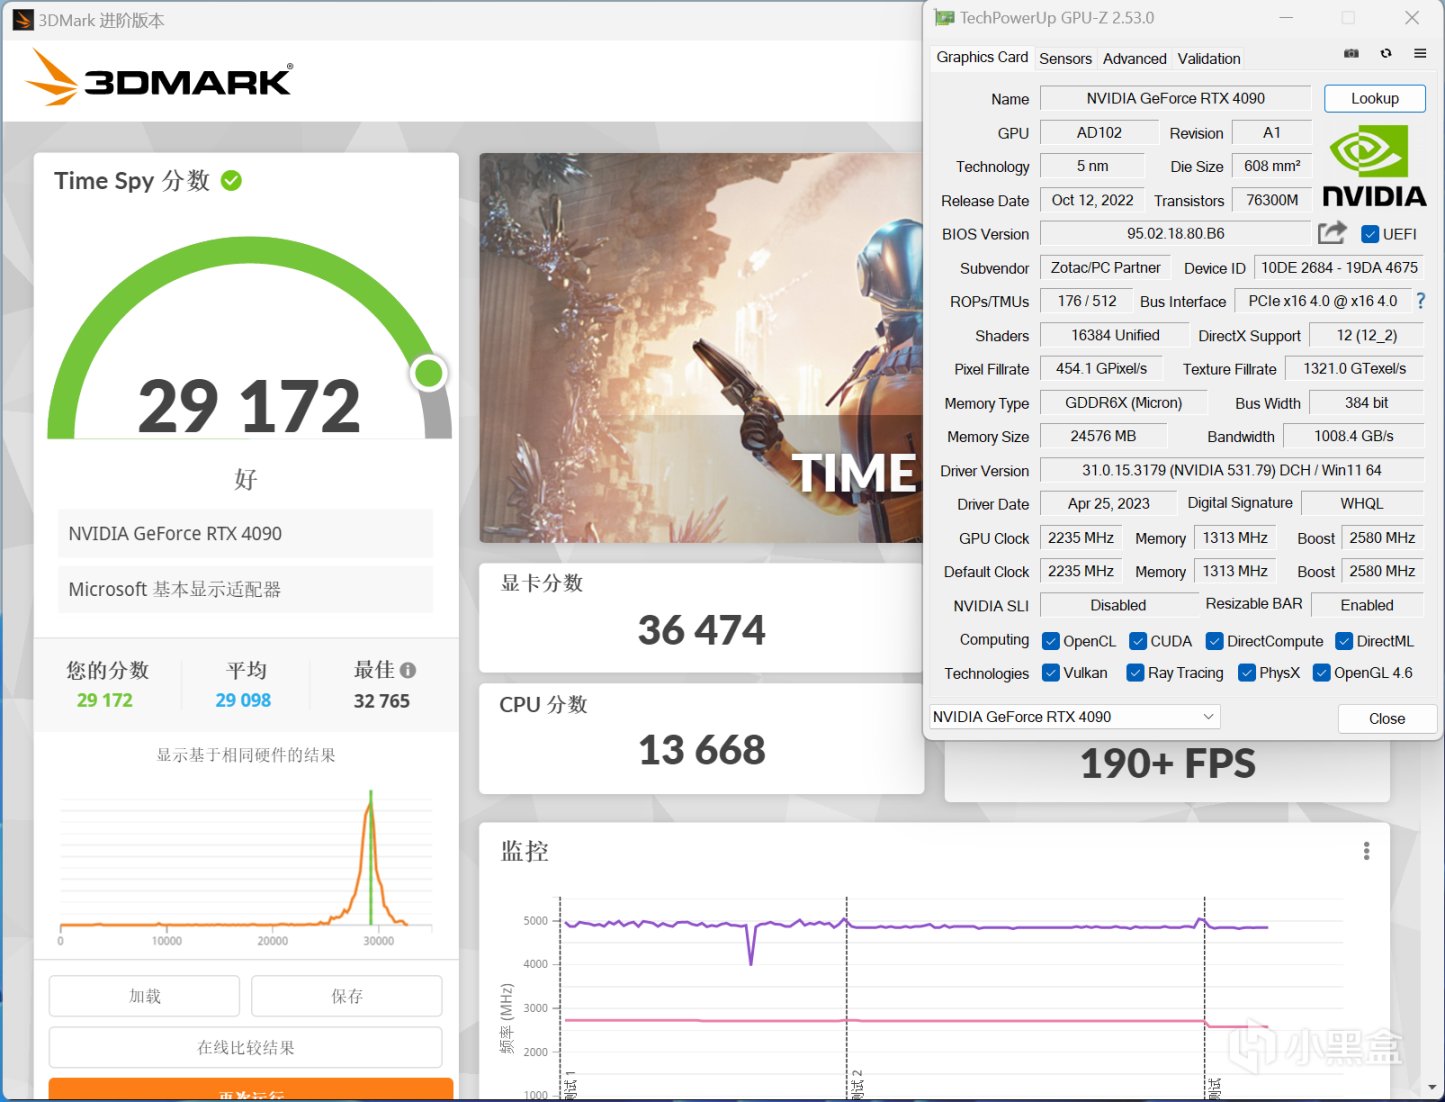Click the BIOS export share icon
Image resolution: width=1445 pixels, height=1102 pixels.
1332,233
